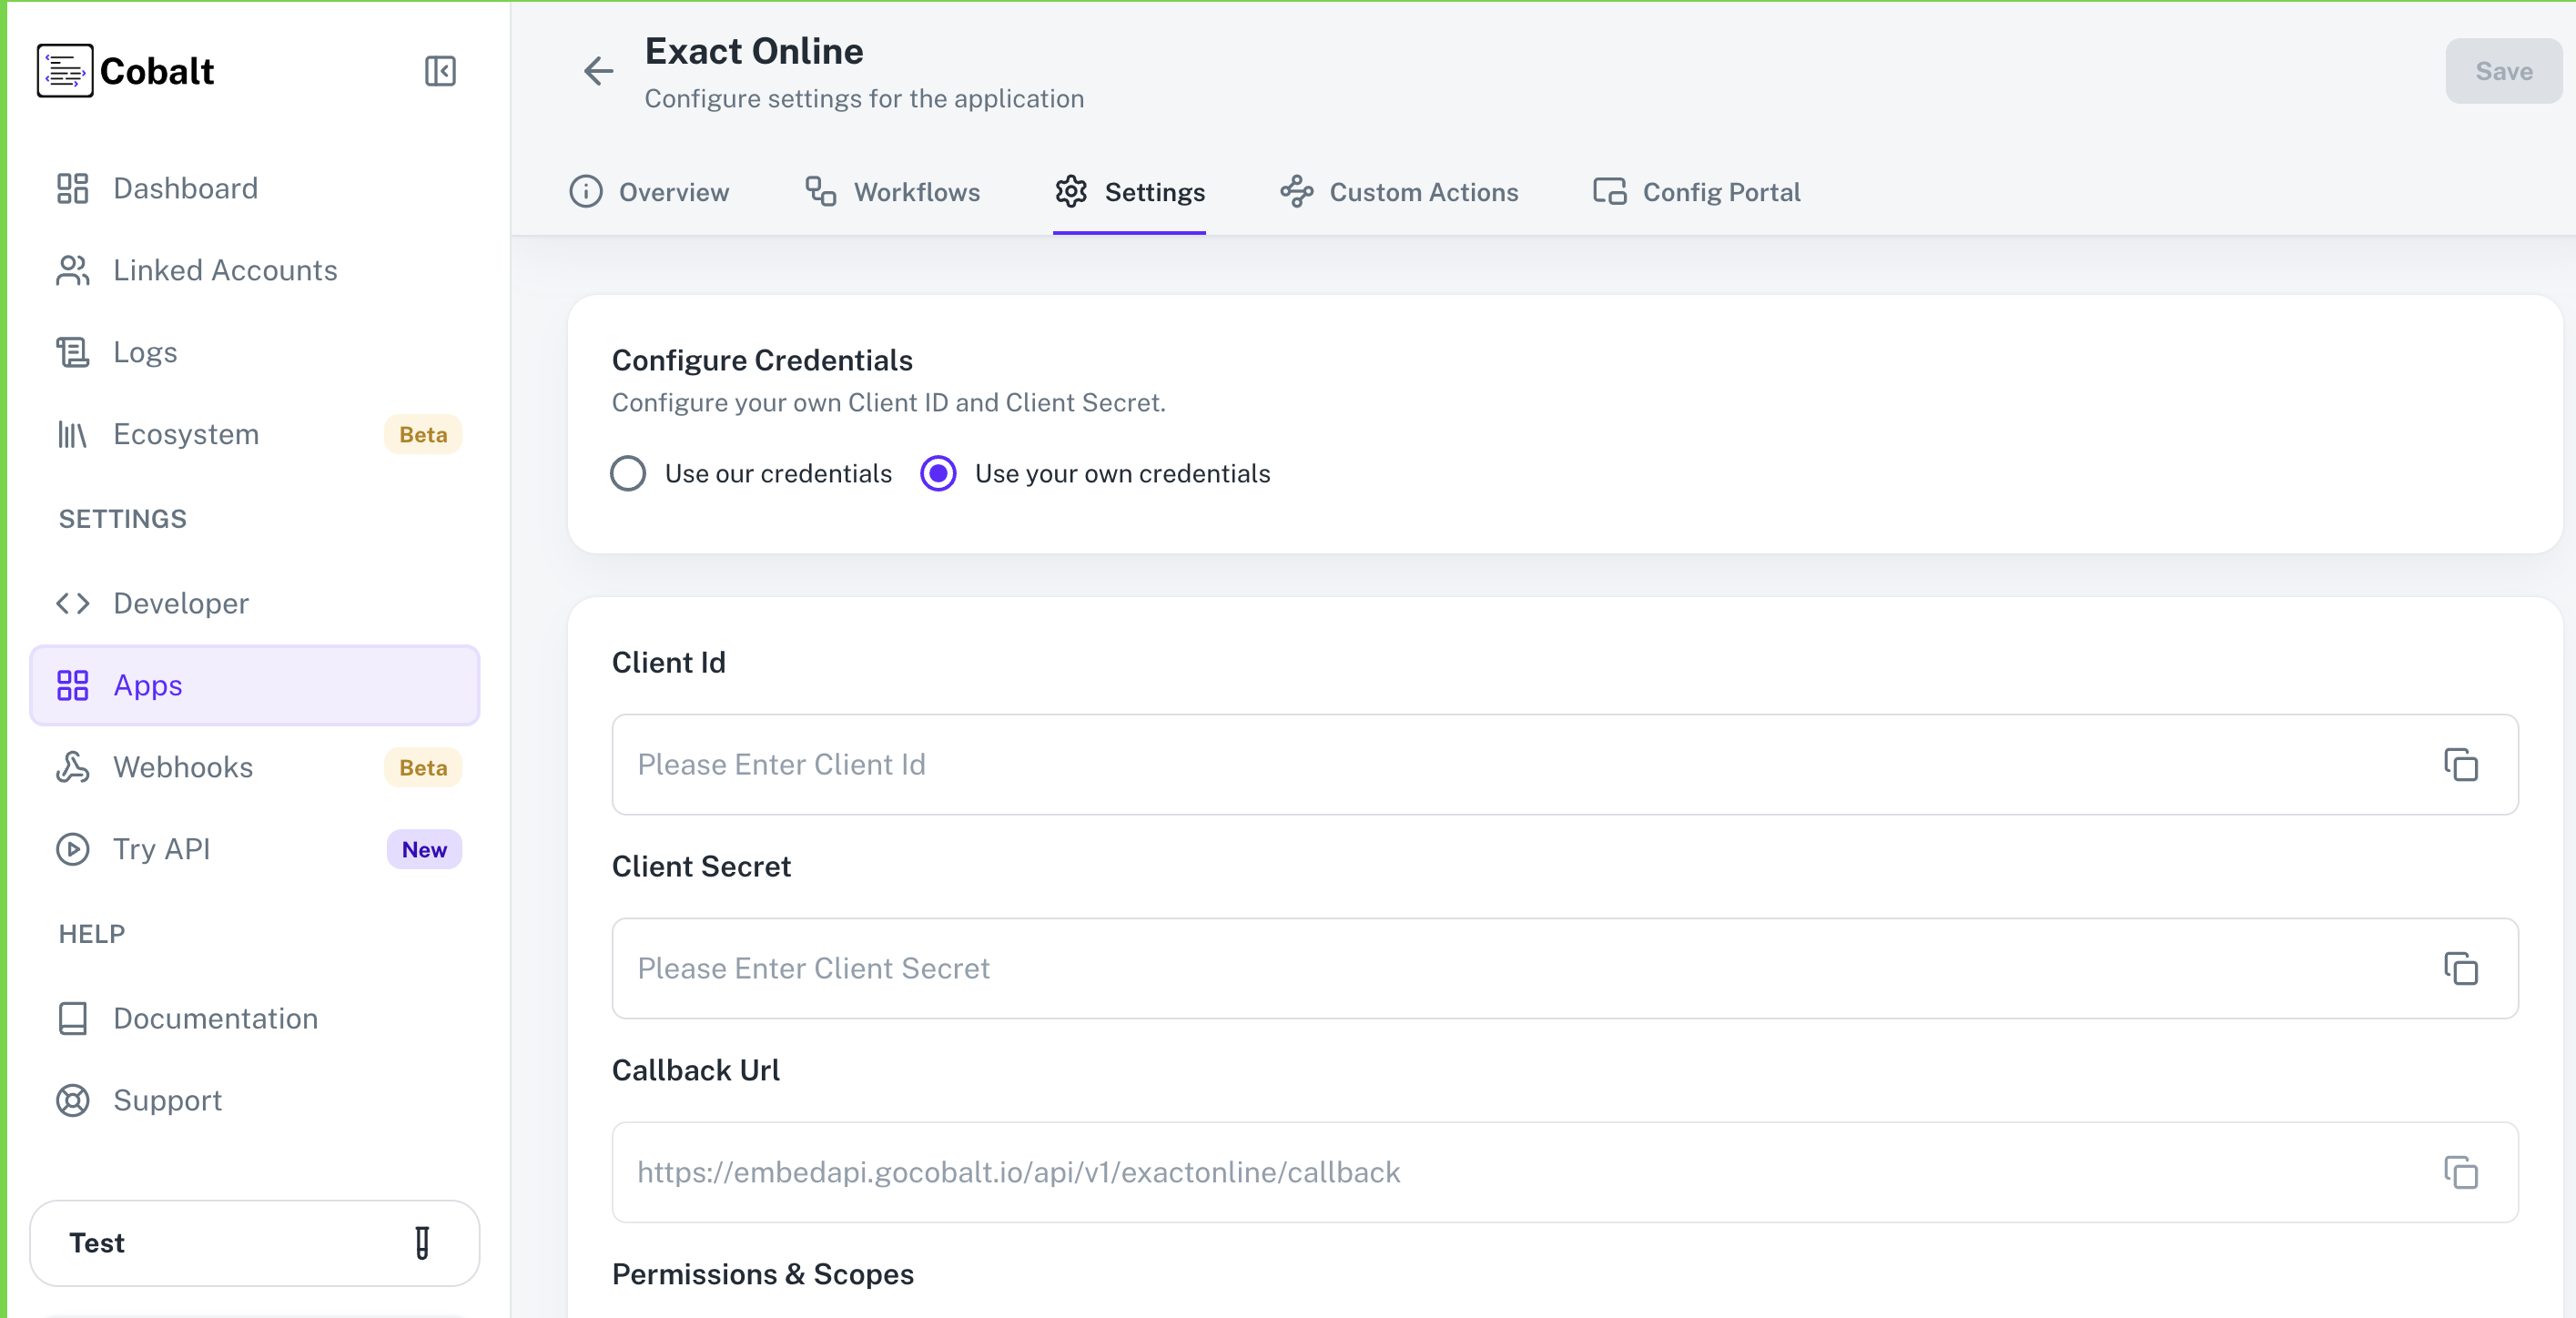Click the Logs icon in the sidebar
The image size is (2576, 1318).
click(x=71, y=352)
